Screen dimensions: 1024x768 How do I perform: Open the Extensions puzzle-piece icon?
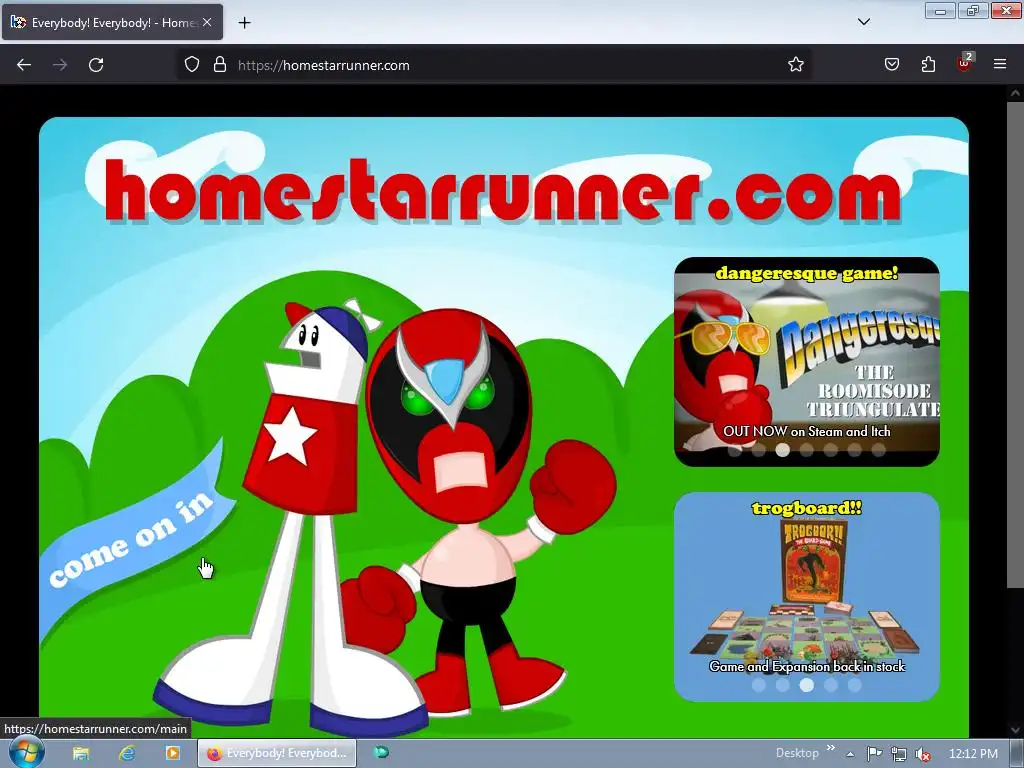point(928,65)
